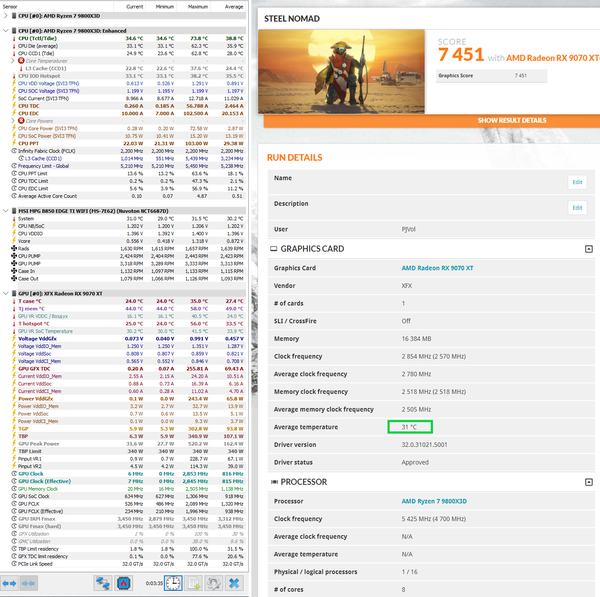This screenshot has height=597, width=600.
Task: Collapse the PROCESSOR section toggle
Action: 589,482
